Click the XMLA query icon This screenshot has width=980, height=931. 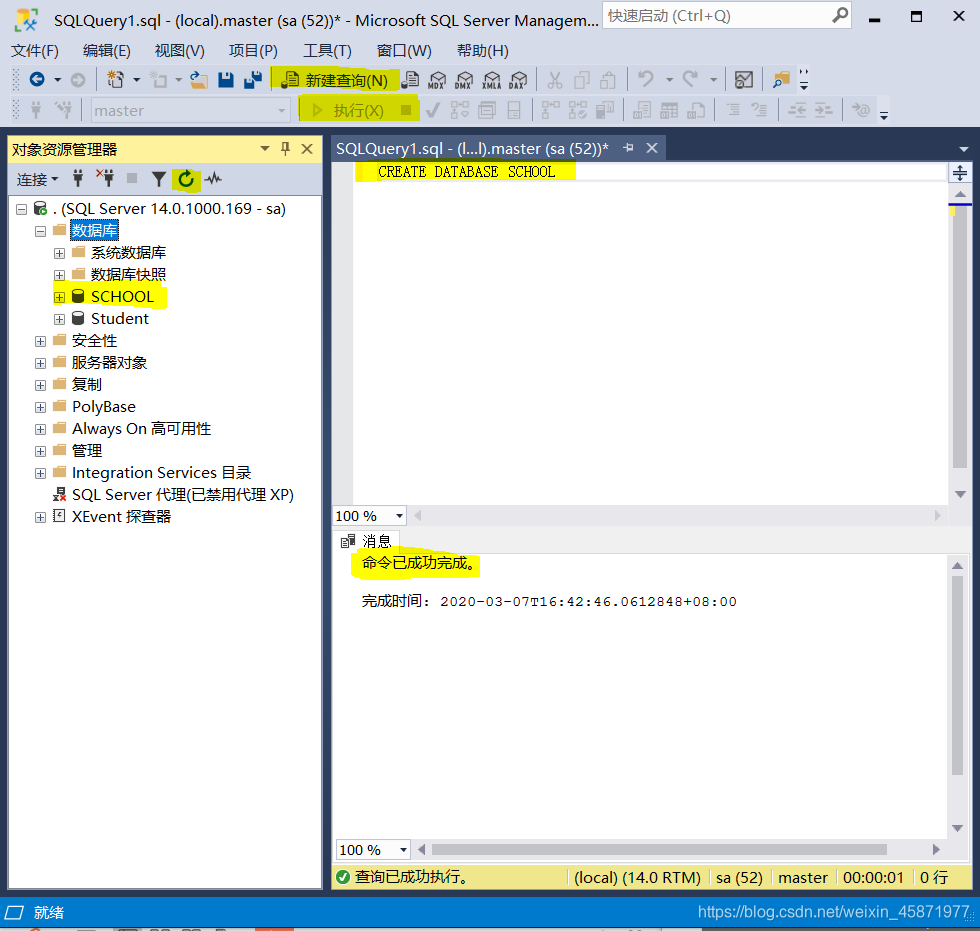(x=491, y=80)
